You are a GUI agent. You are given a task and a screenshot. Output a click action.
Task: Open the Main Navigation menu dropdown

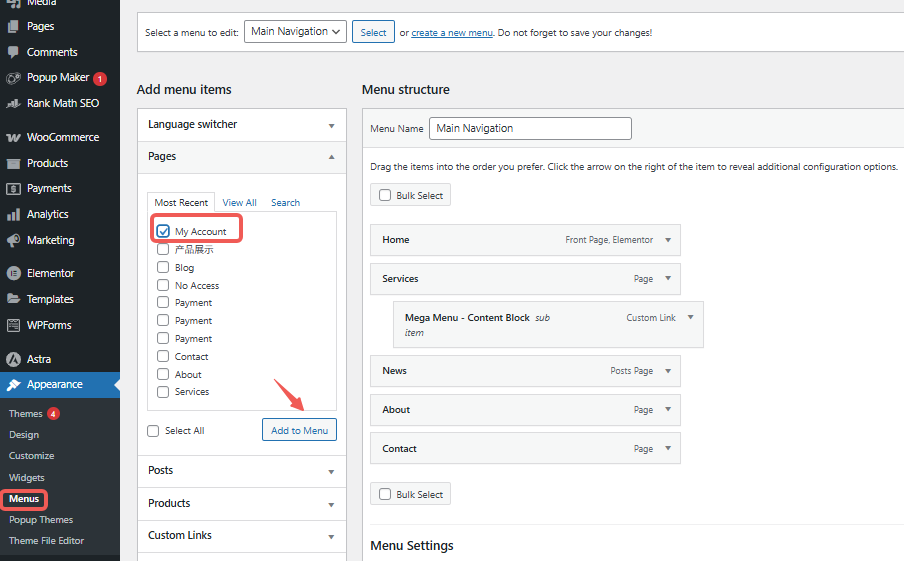295,32
